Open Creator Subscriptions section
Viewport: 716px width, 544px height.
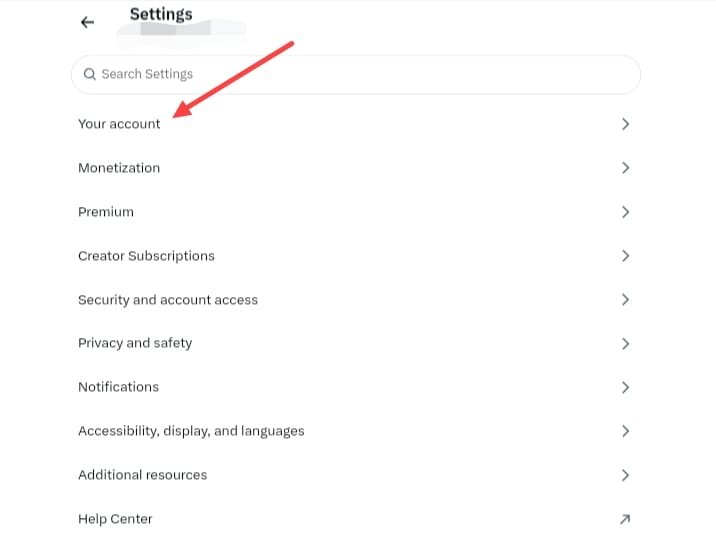(x=356, y=256)
